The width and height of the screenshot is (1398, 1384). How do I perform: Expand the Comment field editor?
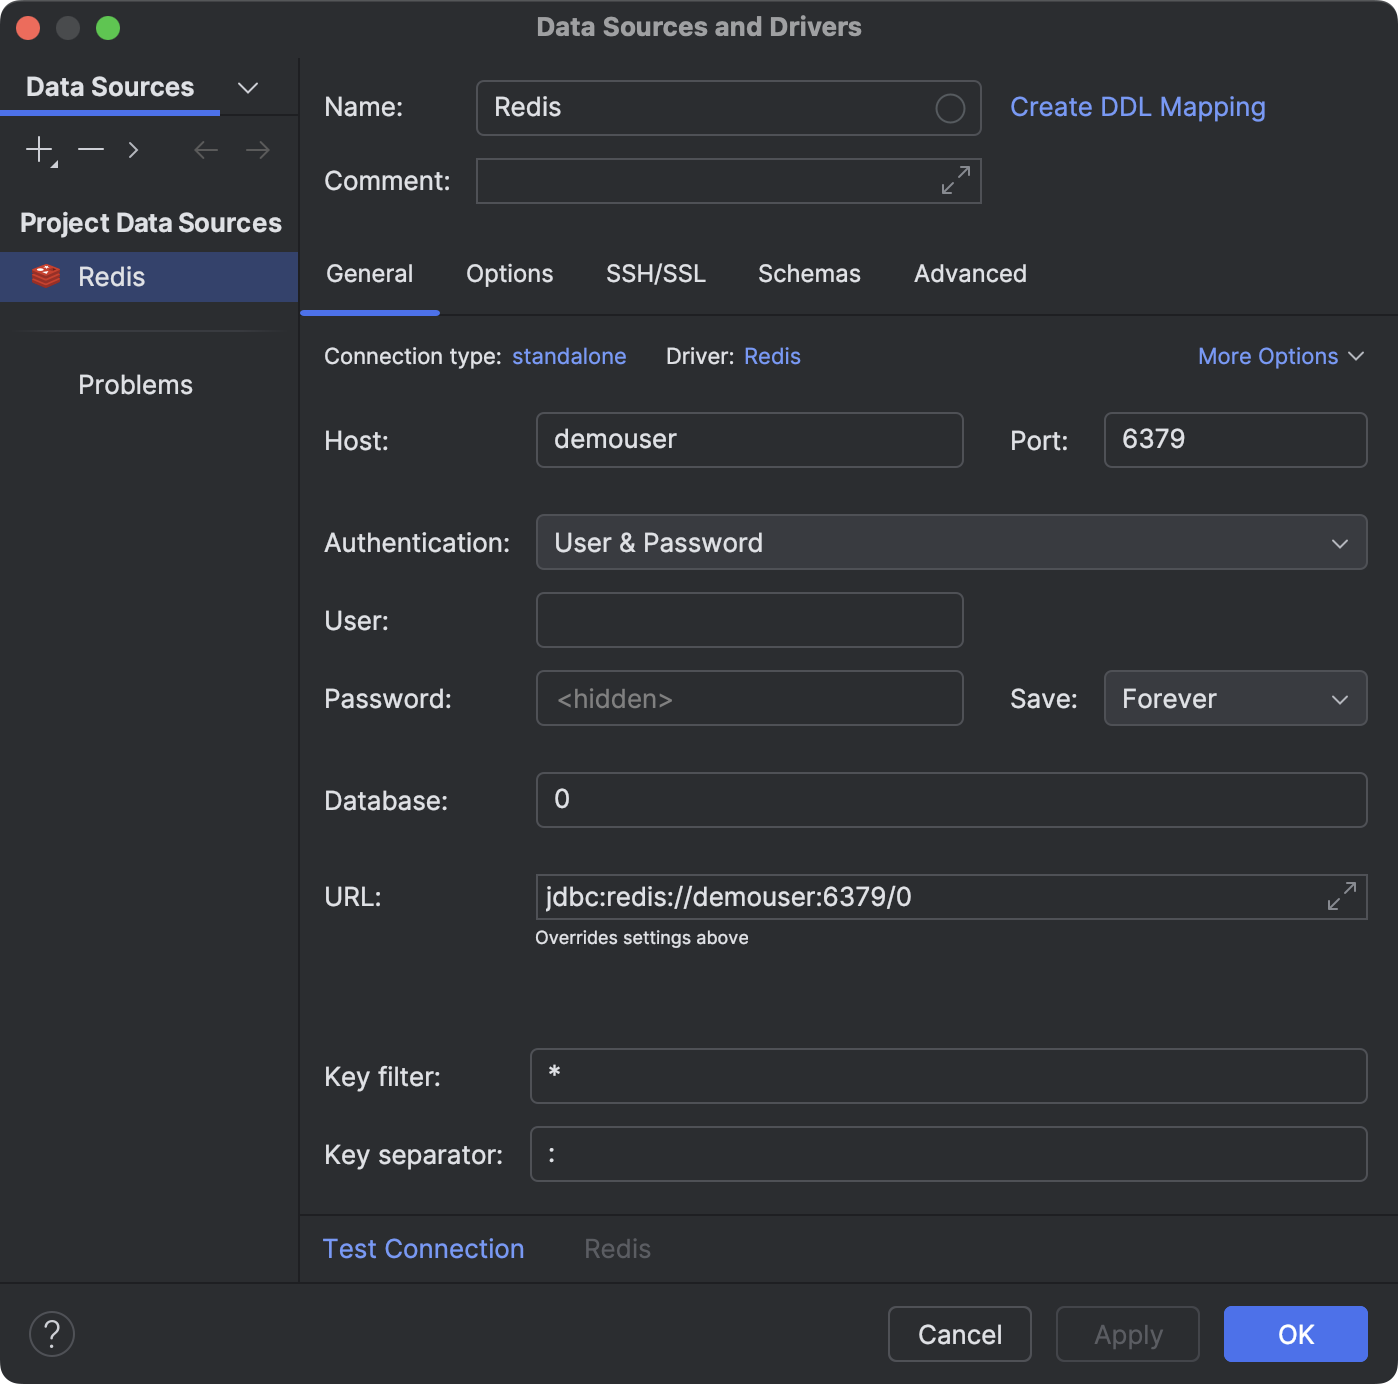[955, 181]
